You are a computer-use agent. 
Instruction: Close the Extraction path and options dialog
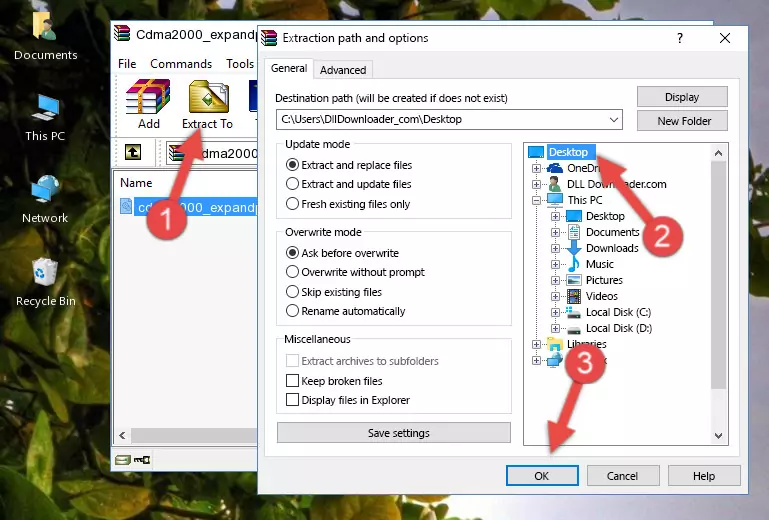click(x=725, y=38)
